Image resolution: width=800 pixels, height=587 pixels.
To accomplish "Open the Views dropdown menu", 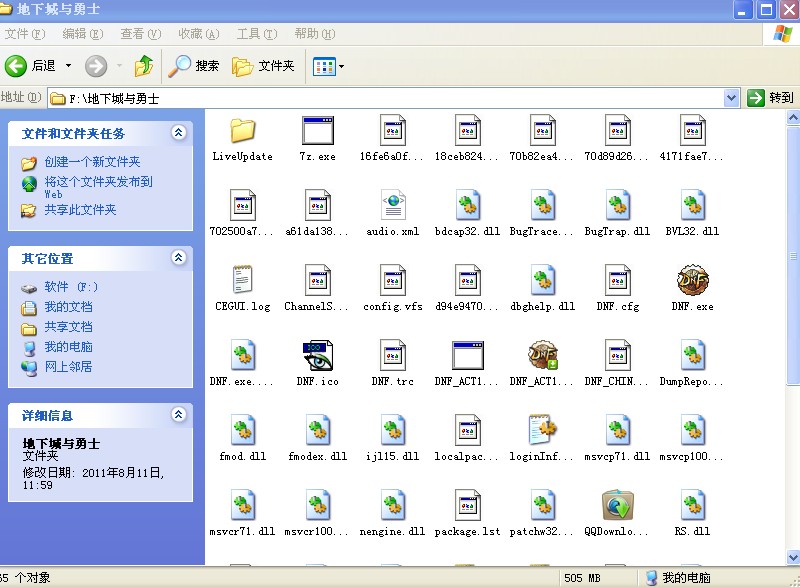I will point(341,66).
